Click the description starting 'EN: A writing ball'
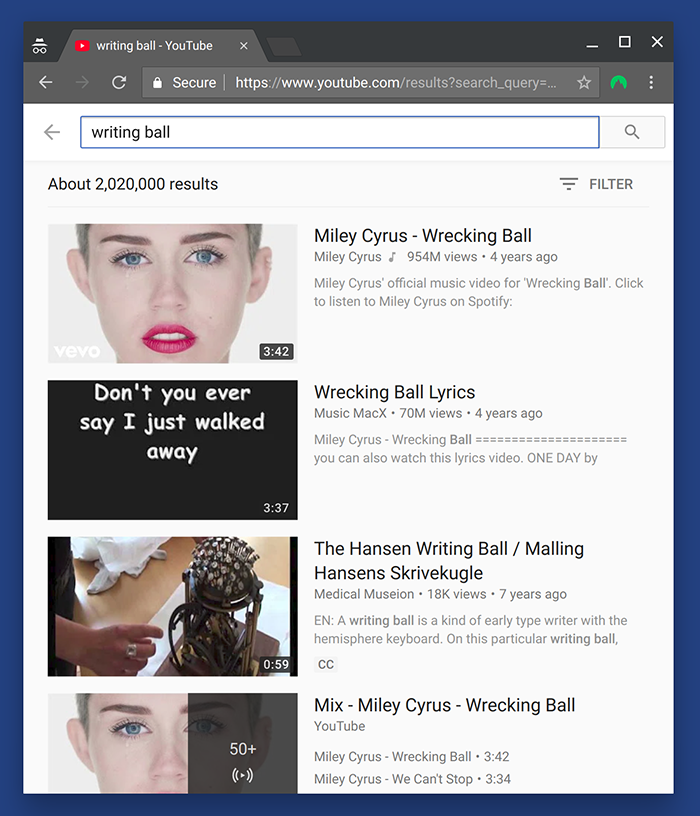Screen dimensions: 700x816 pos(470,630)
